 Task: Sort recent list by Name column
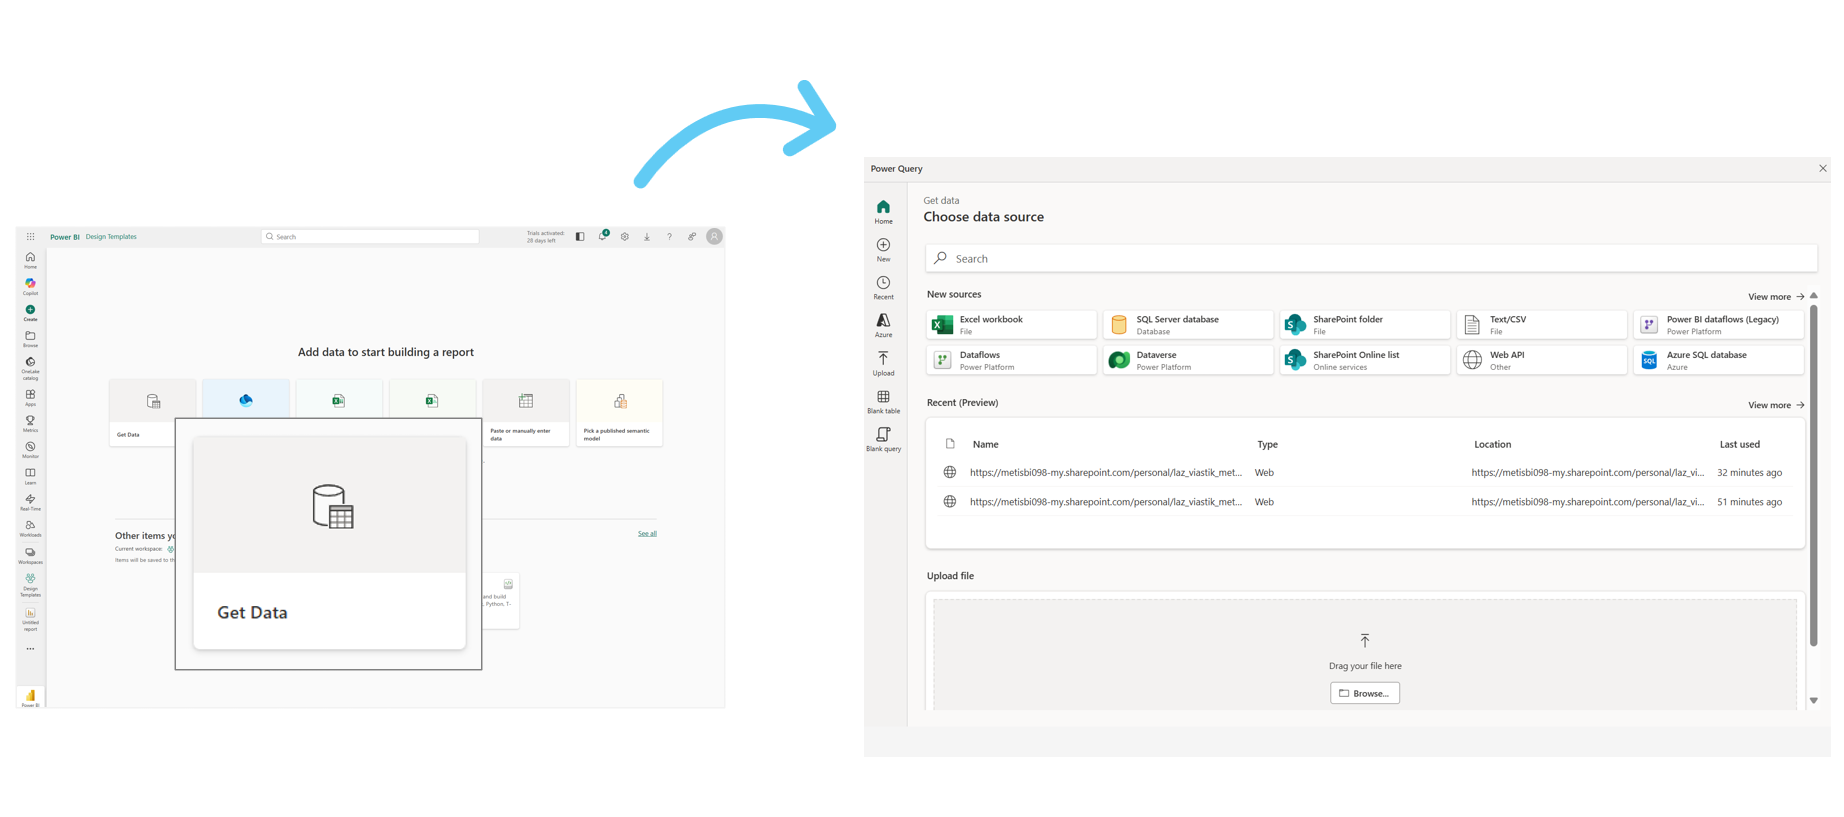click(x=985, y=444)
